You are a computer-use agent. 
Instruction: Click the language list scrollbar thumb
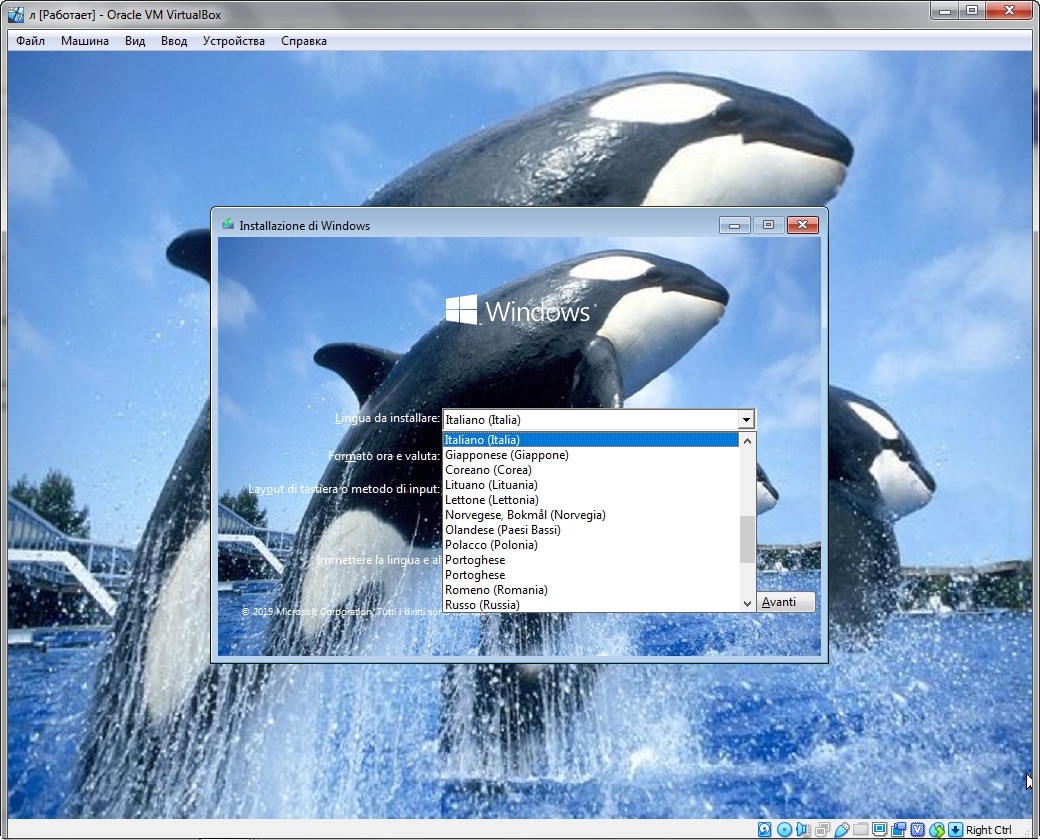747,540
